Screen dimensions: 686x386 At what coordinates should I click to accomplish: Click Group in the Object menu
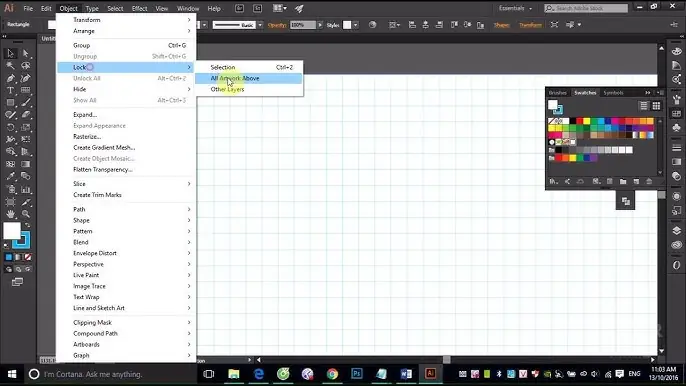[x=126, y=46]
